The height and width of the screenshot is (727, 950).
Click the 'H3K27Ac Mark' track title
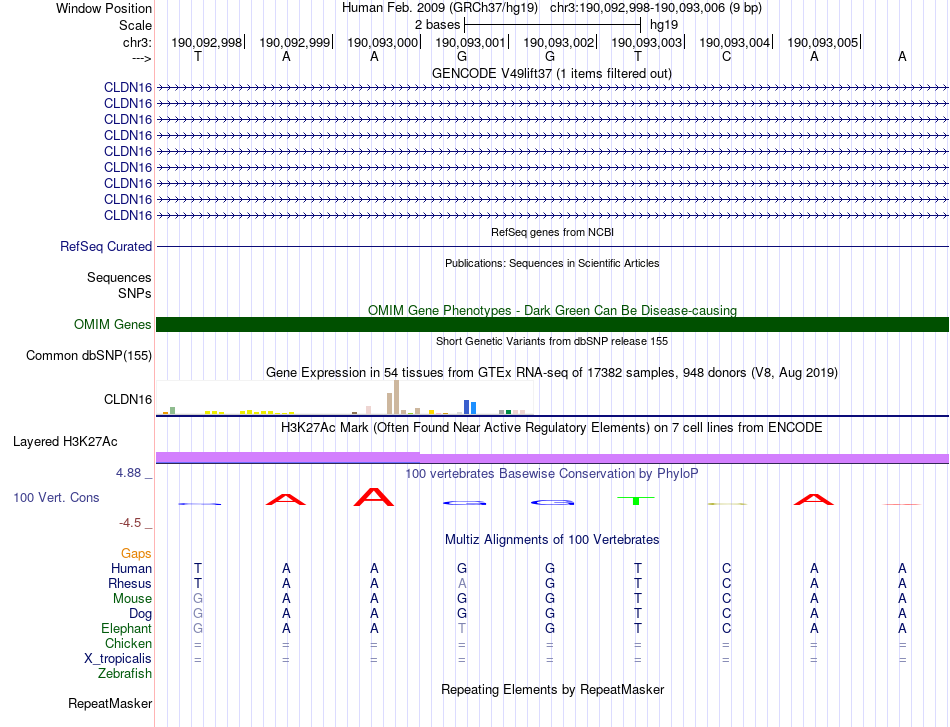(552, 428)
